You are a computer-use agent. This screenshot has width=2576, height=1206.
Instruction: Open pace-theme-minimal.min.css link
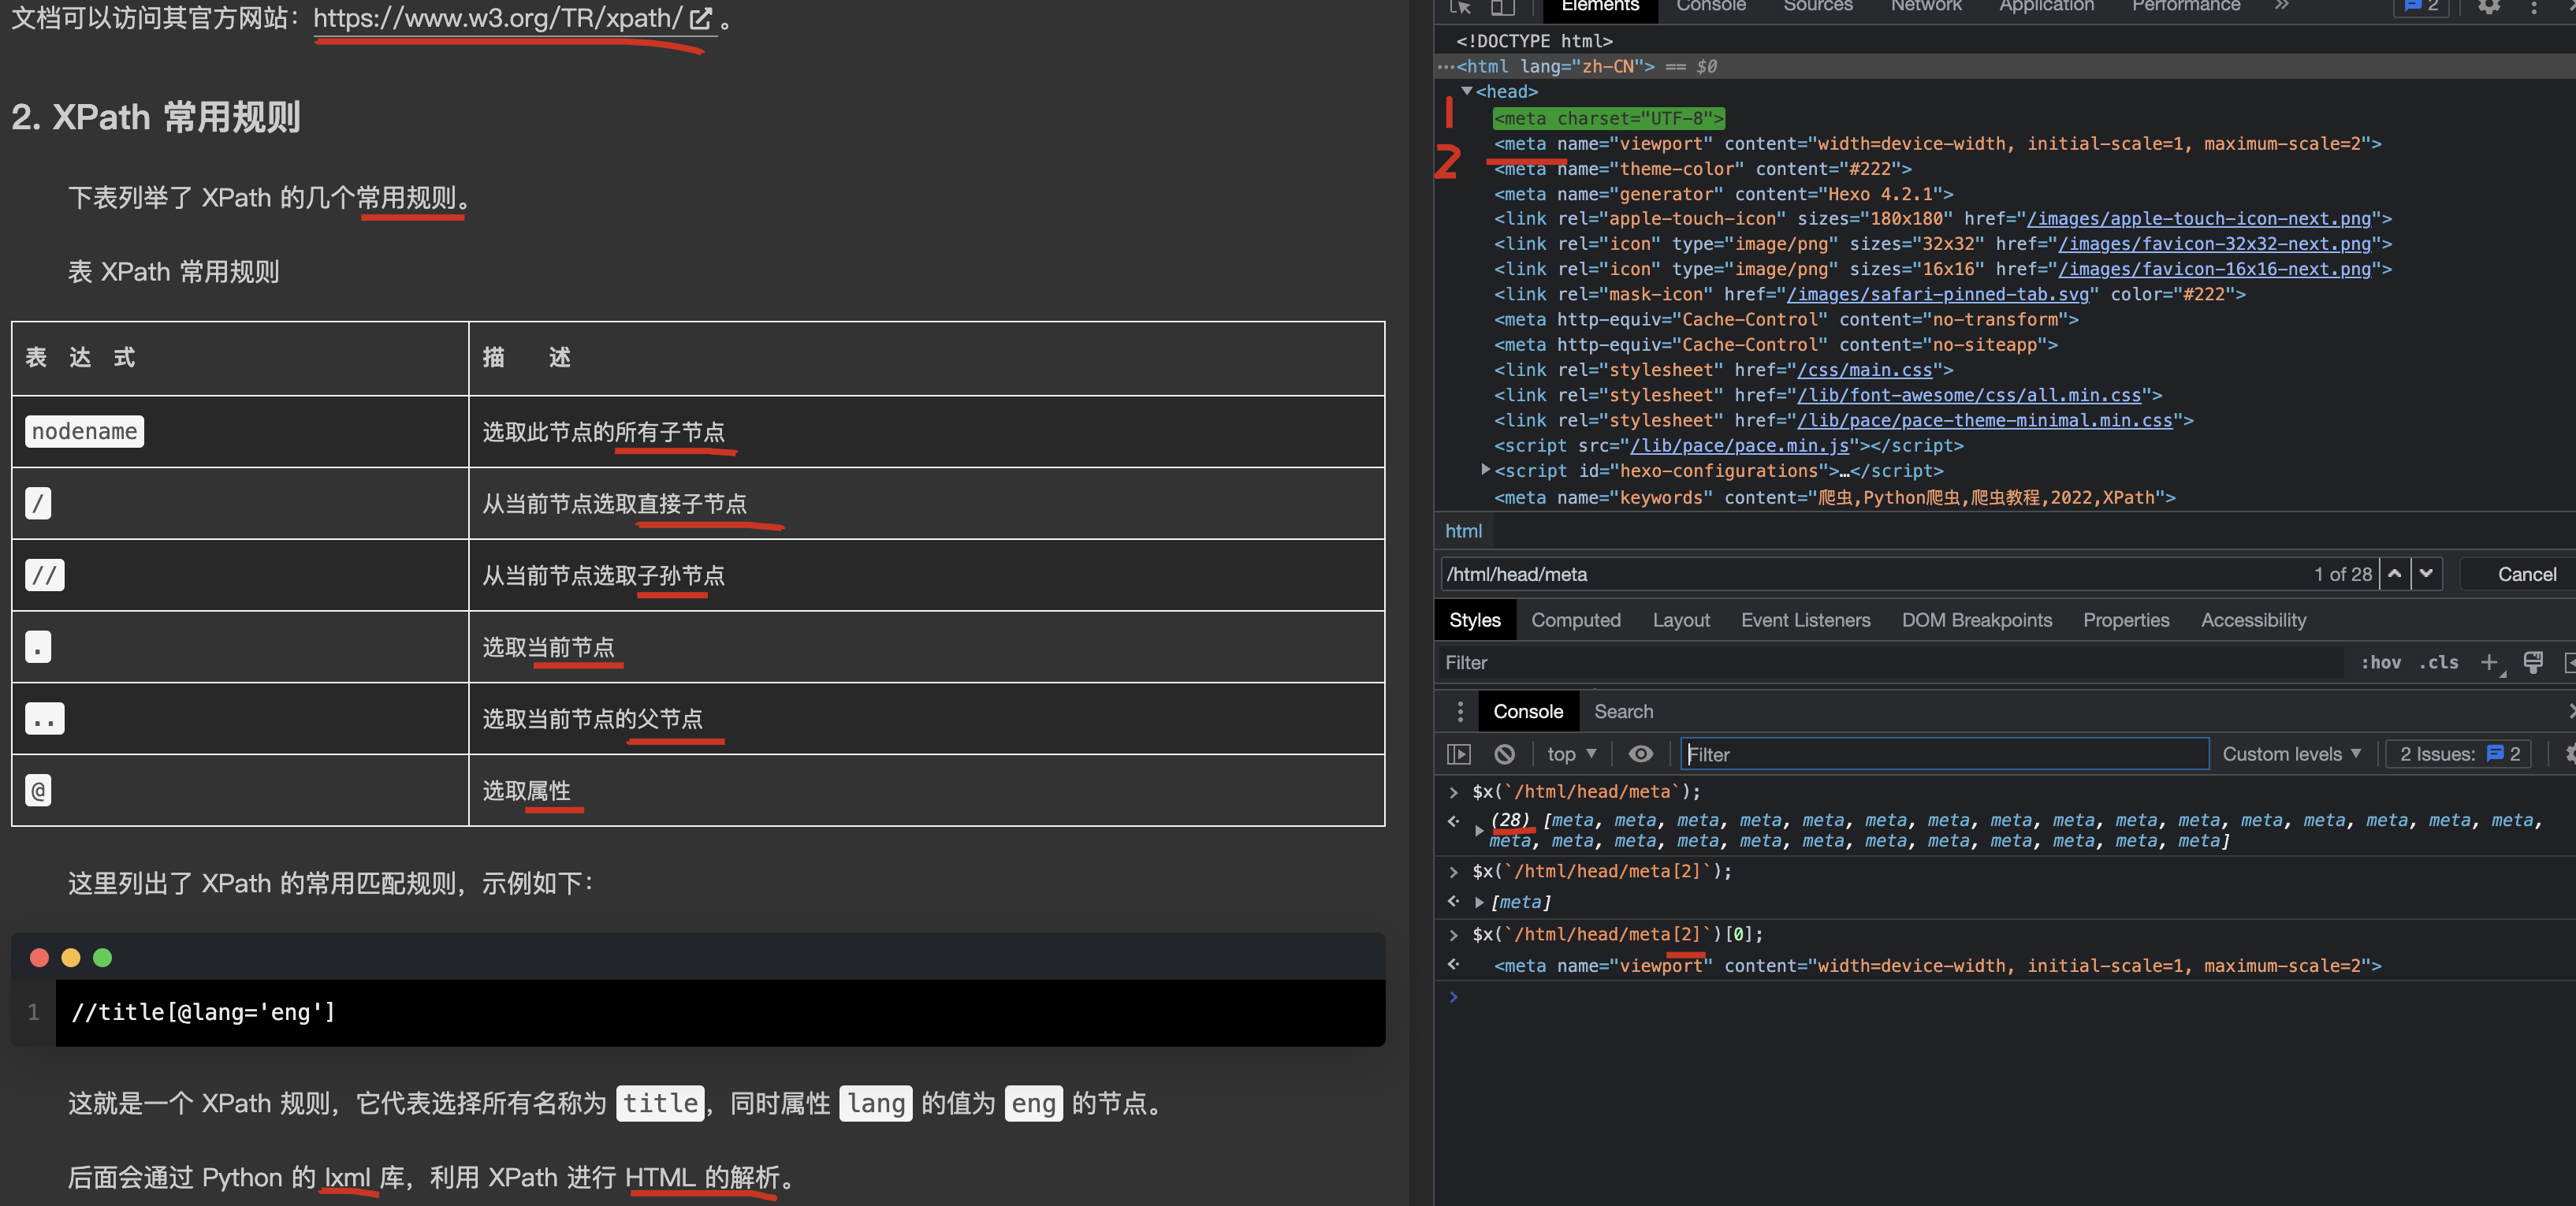pyautogui.click(x=1985, y=420)
